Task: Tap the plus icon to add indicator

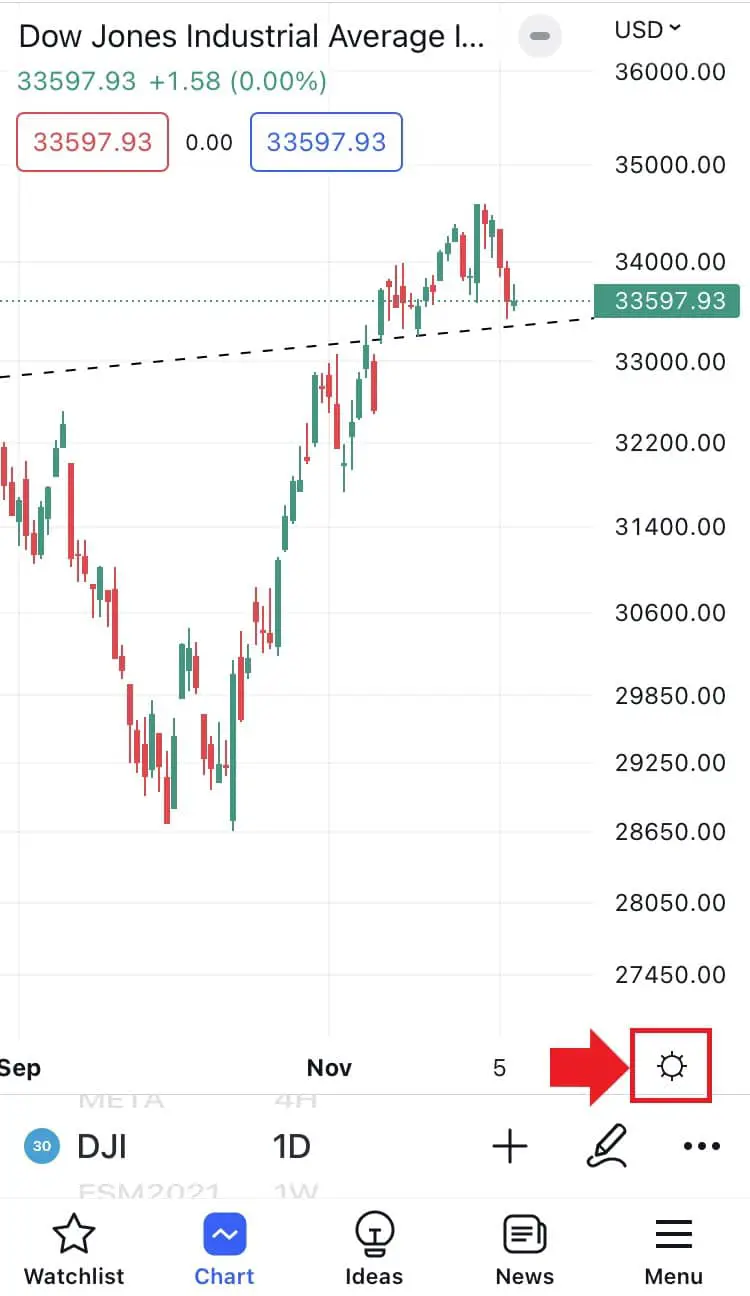Action: (x=510, y=1146)
